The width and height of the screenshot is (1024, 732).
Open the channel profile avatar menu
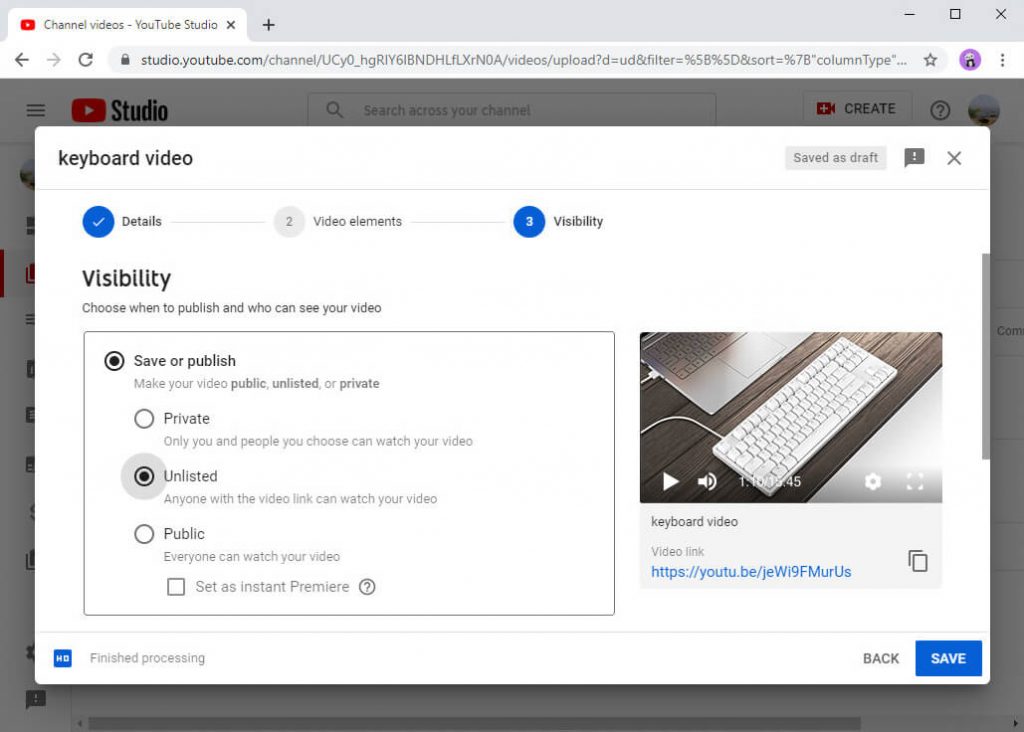tap(984, 109)
